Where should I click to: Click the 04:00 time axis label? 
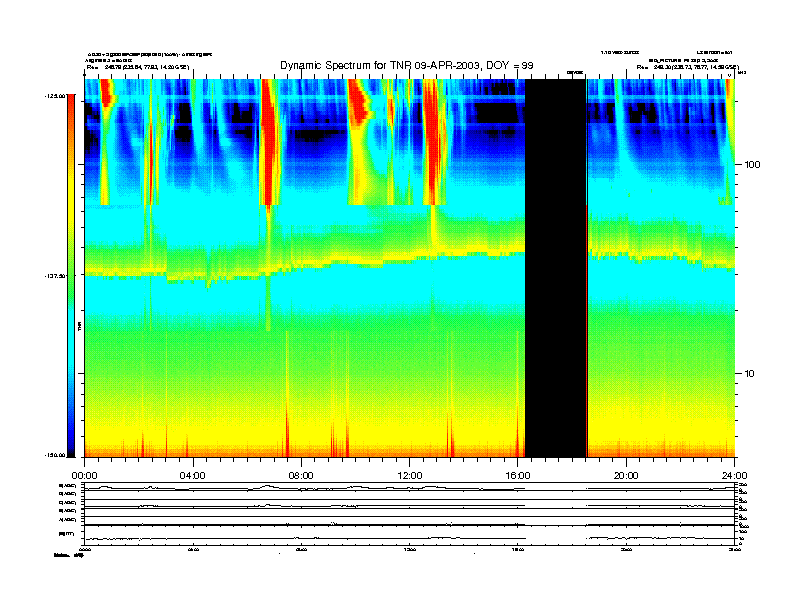[x=193, y=476]
